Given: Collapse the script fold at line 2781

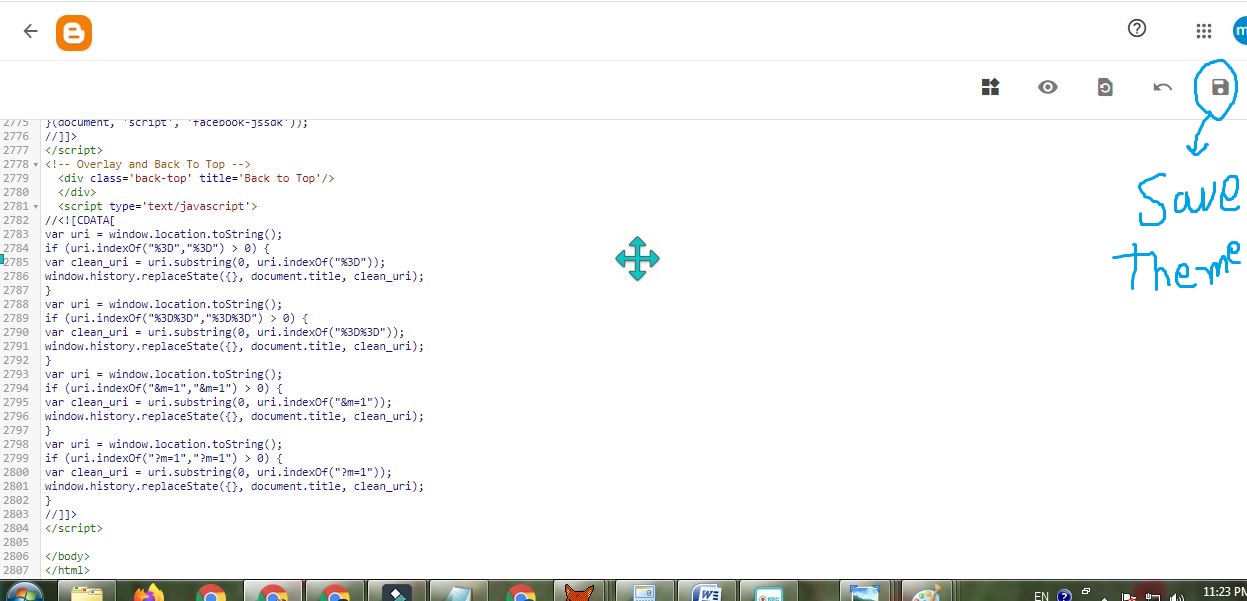Looking at the screenshot, I should click(36, 206).
